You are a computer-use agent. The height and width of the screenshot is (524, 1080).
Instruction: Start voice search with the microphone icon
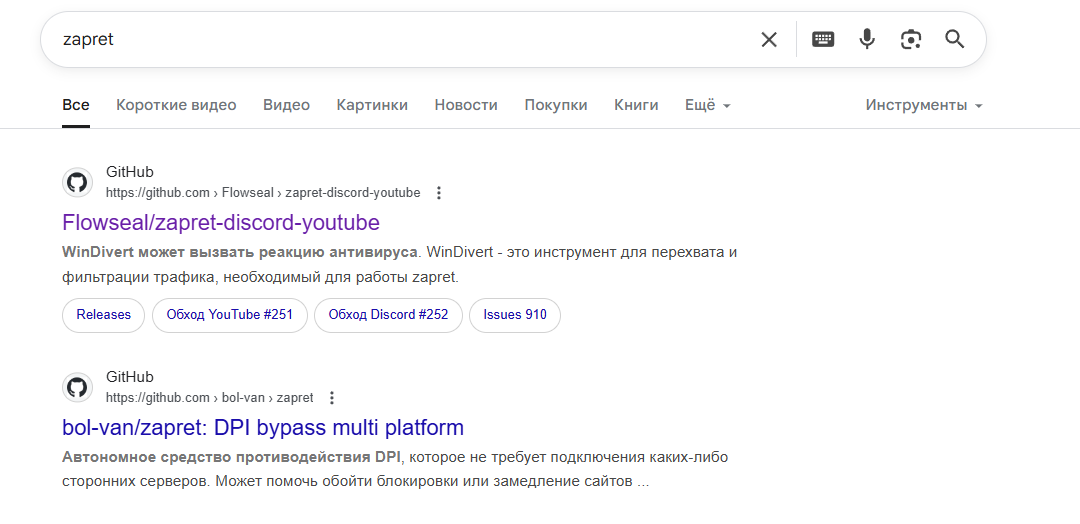(x=867, y=39)
